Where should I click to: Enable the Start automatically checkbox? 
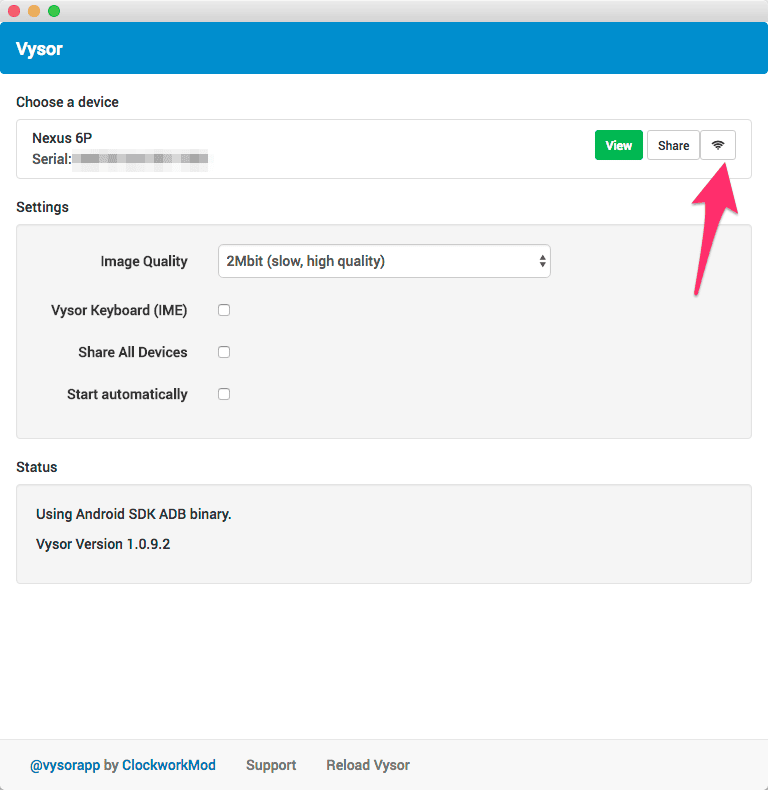[224, 394]
